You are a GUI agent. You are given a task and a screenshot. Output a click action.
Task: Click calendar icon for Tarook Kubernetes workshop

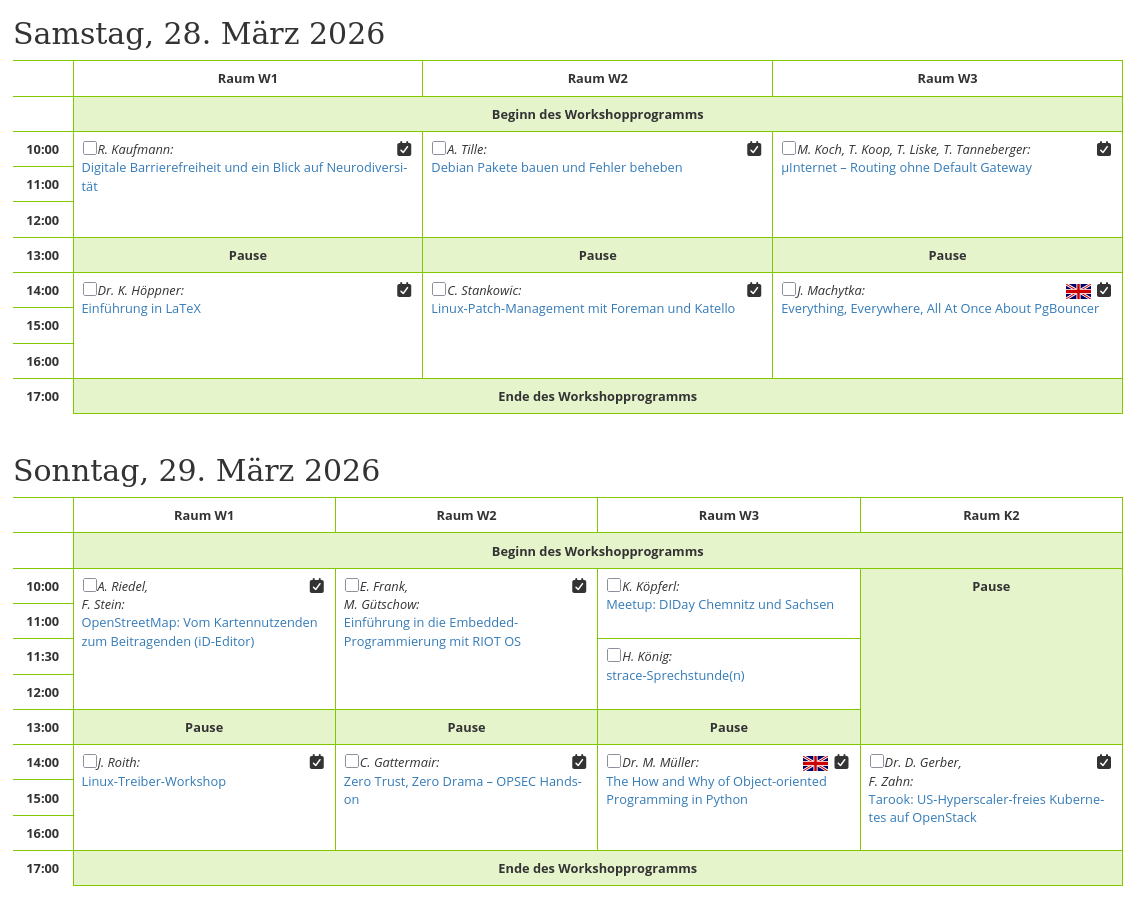(x=1104, y=762)
